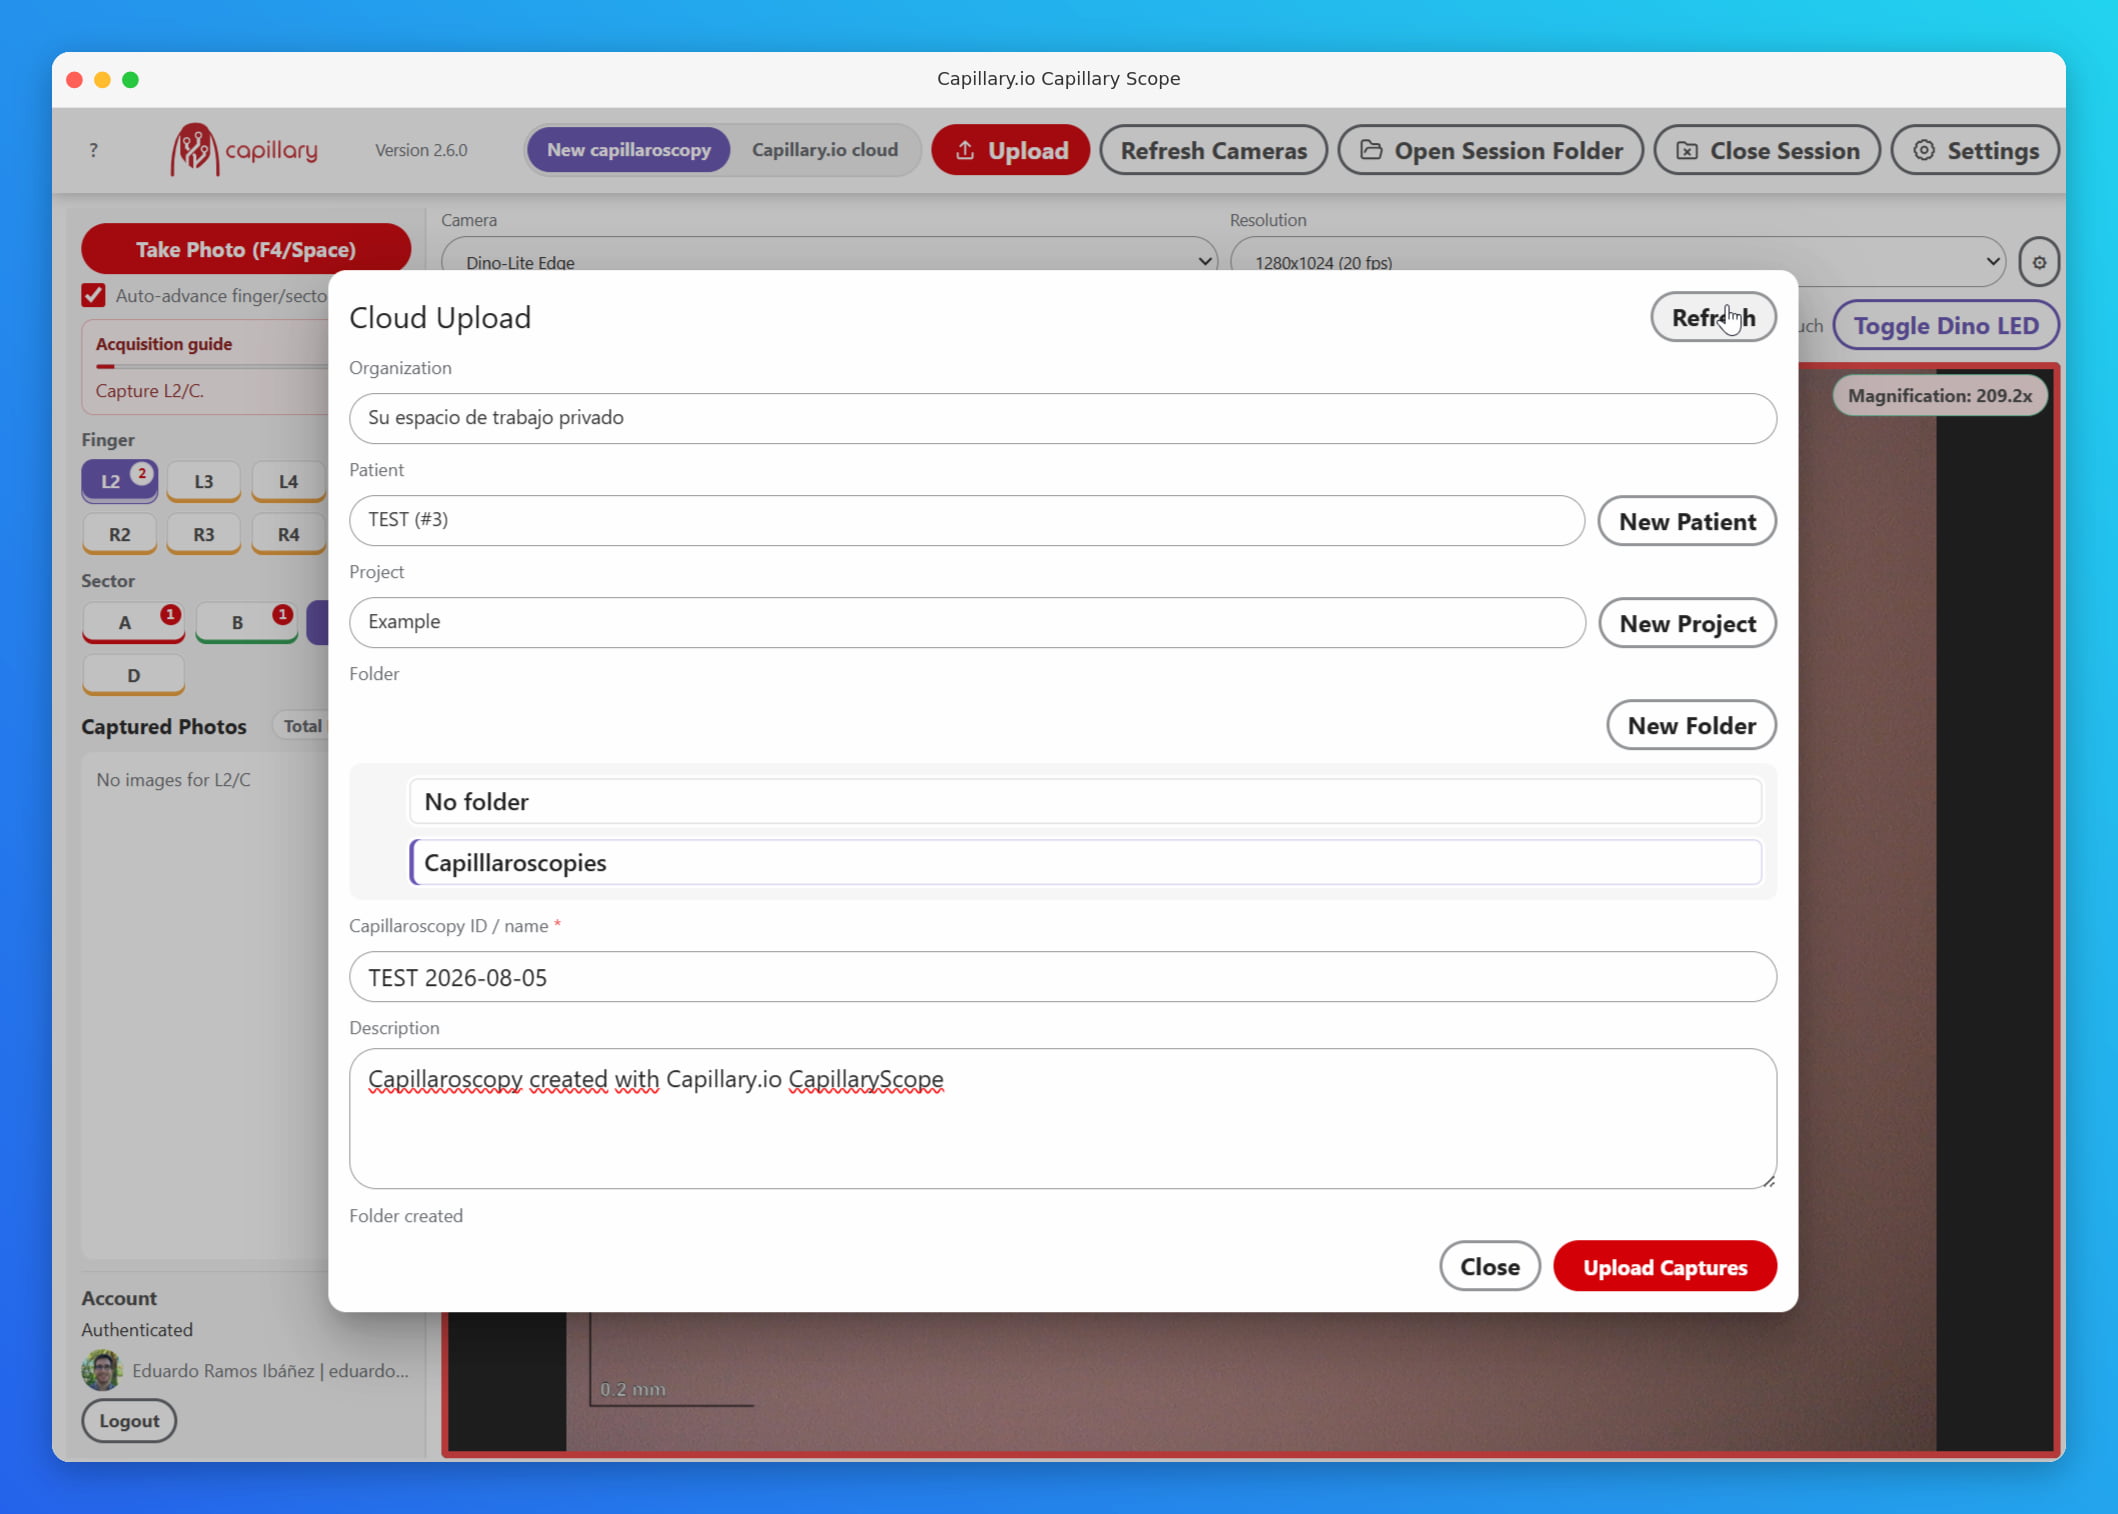
Task: Select finger R4
Action: (x=288, y=534)
